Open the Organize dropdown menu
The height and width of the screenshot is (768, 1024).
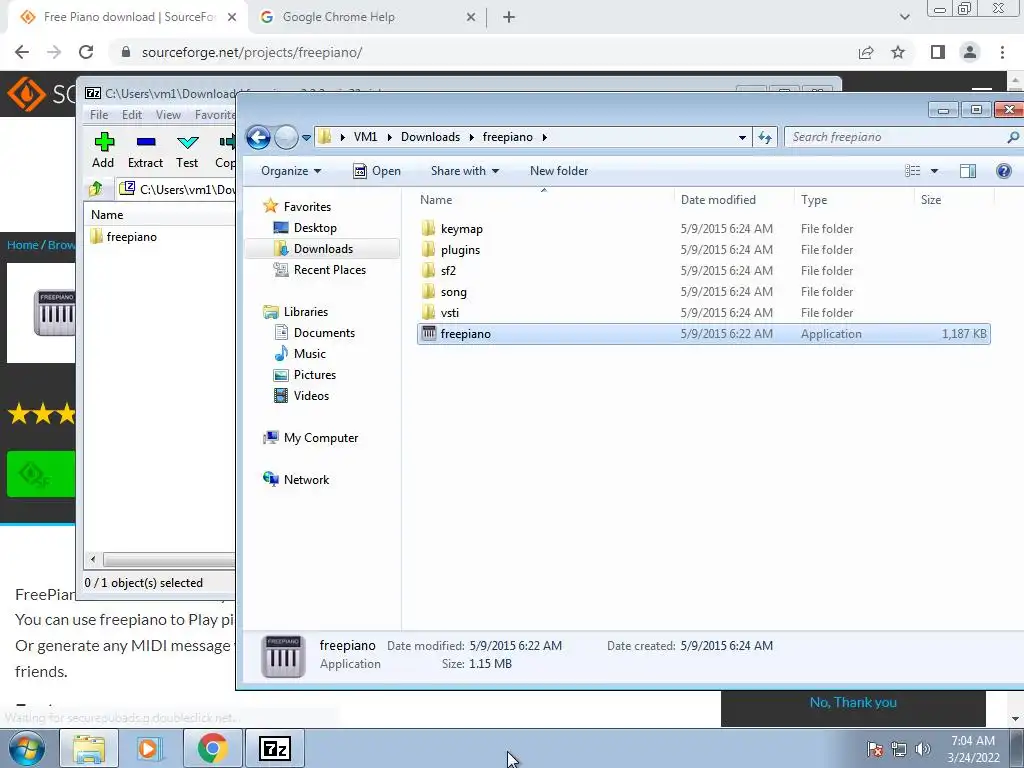click(x=291, y=171)
